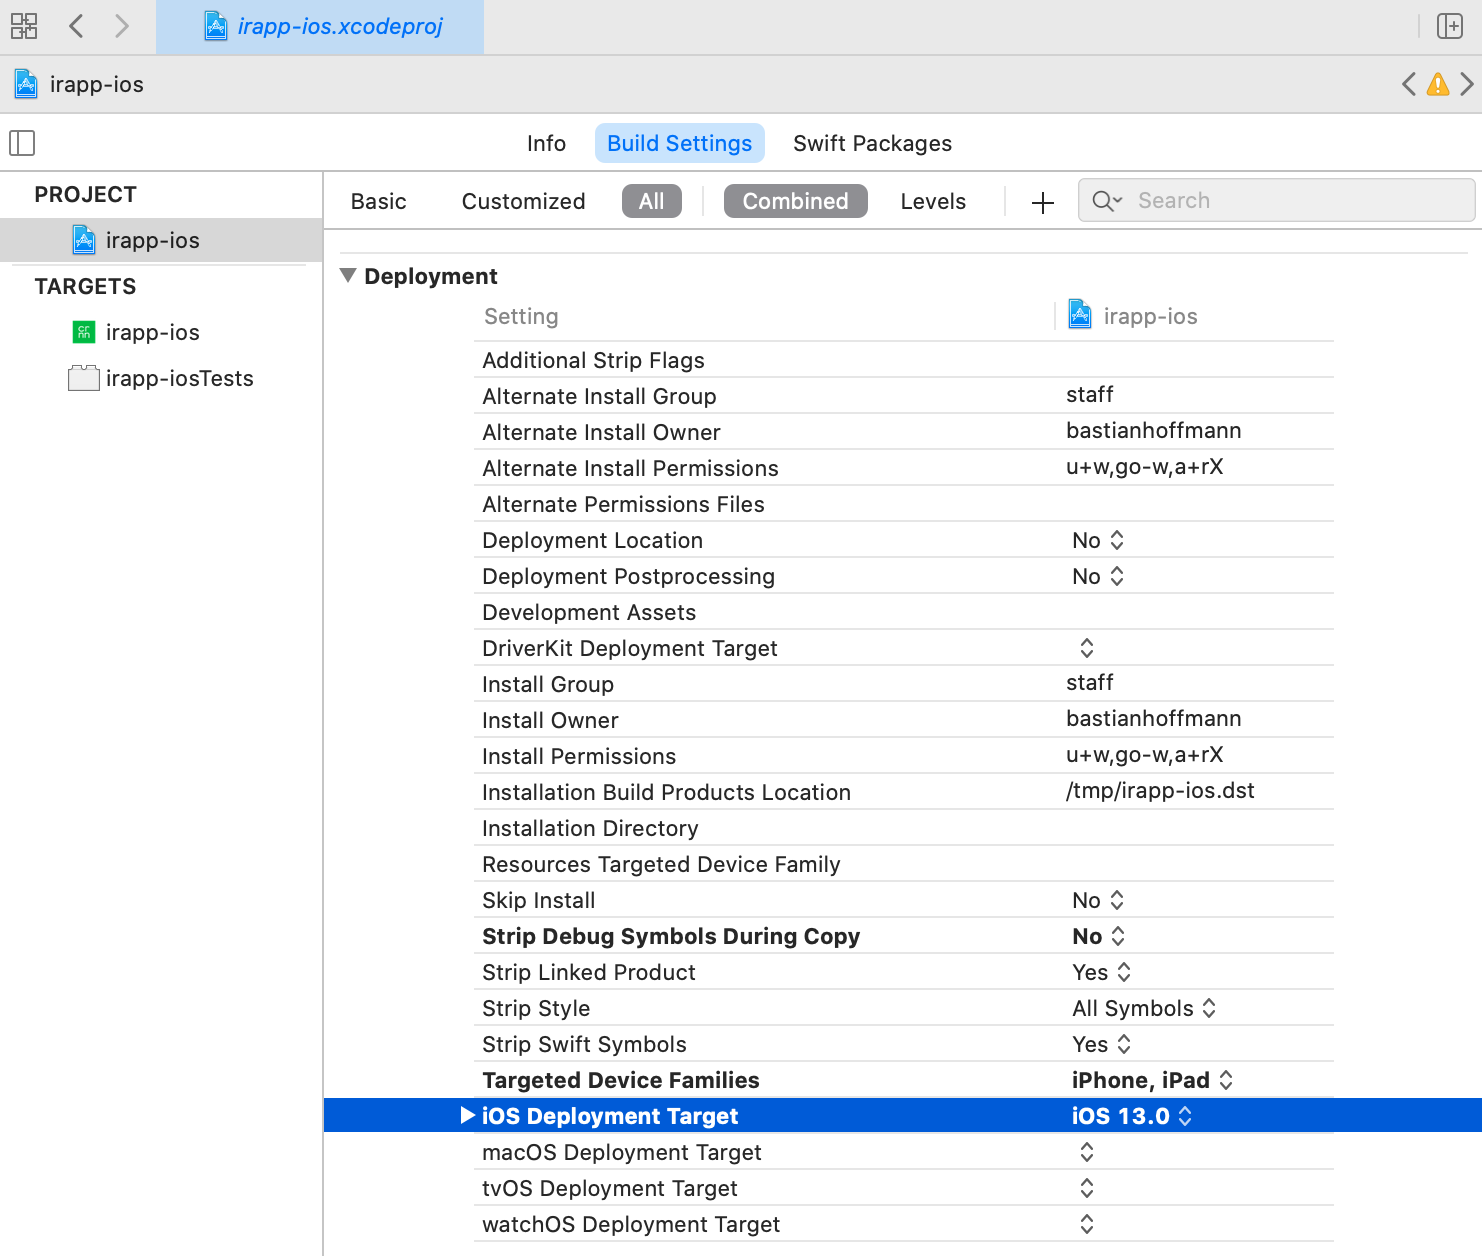The width and height of the screenshot is (1482, 1256).
Task: Switch to Combined settings view
Action: pyautogui.click(x=795, y=201)
